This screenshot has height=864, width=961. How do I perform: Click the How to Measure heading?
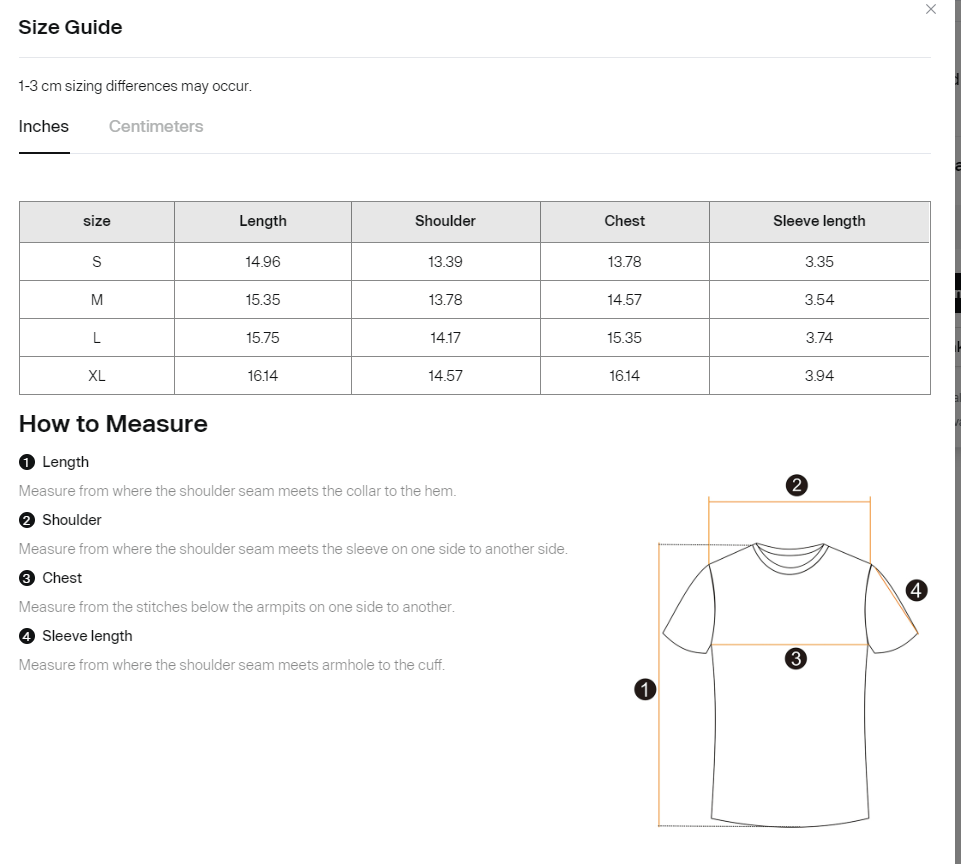click(113, 424)
